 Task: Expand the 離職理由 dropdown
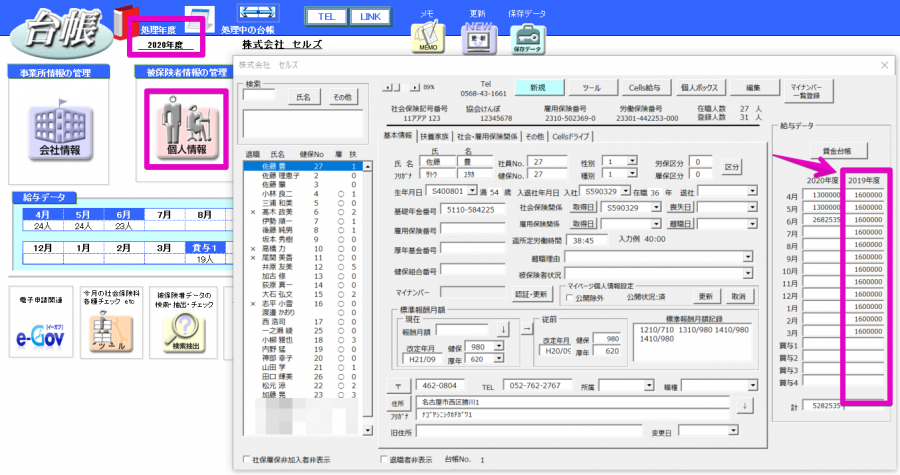tap(747, 257)
